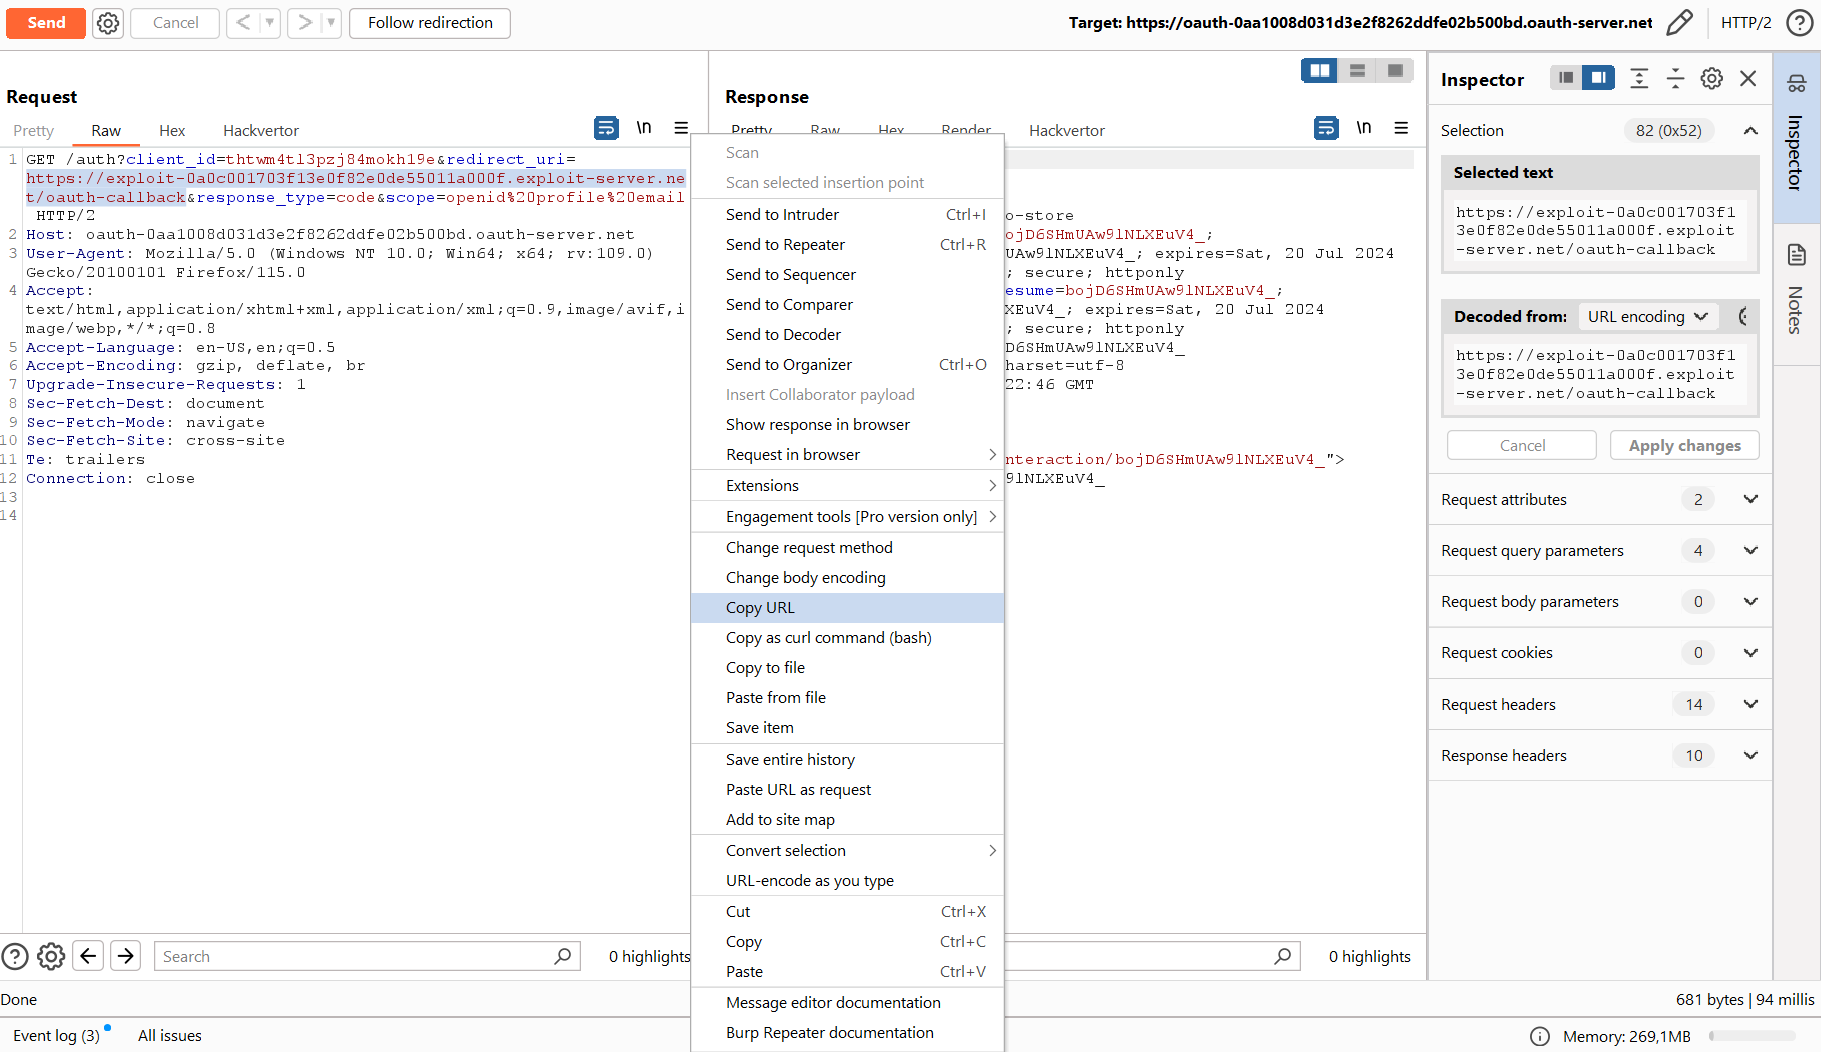Click request search magnifier icon
1821x1053 pixels.
point(563,956)
